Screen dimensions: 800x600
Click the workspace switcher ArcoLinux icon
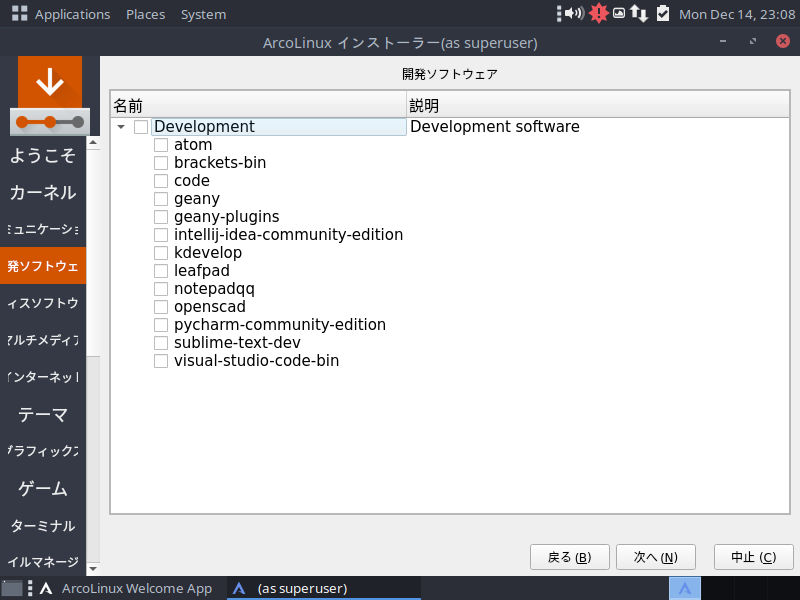pyautogui.click(x=684, y=588)
